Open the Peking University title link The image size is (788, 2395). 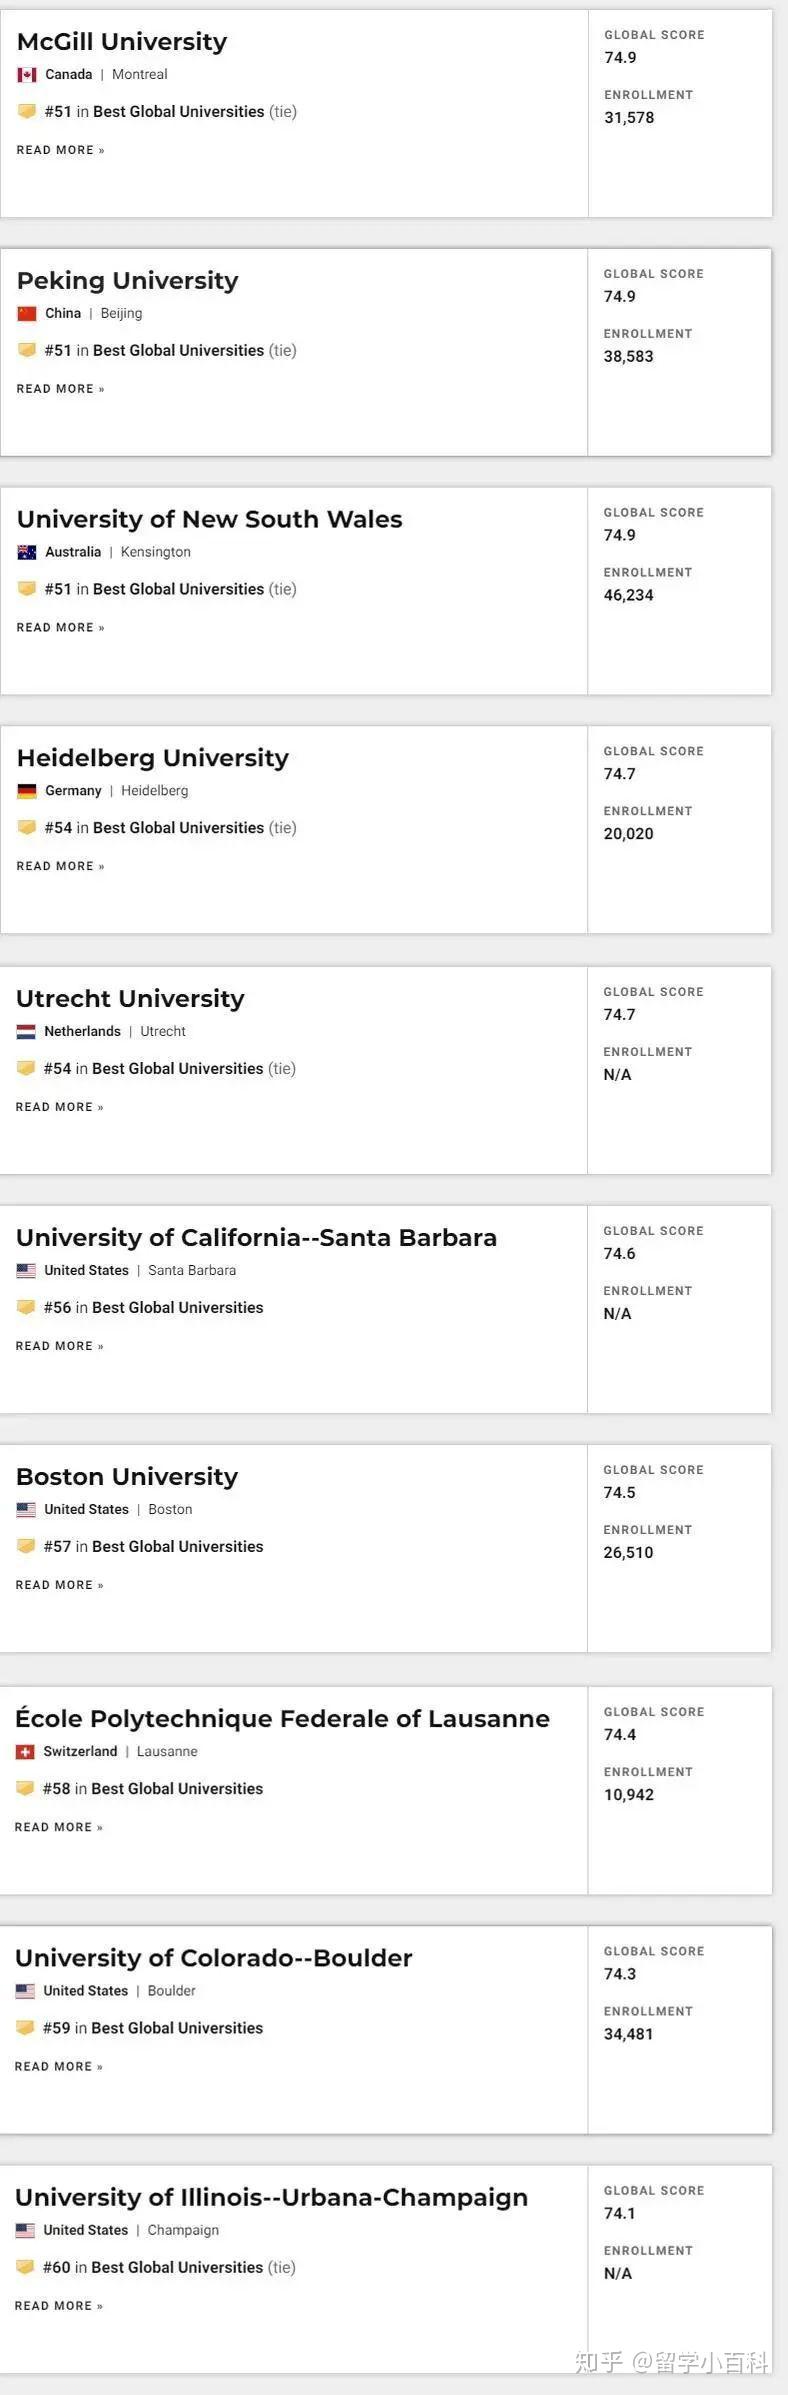point(127,281)
